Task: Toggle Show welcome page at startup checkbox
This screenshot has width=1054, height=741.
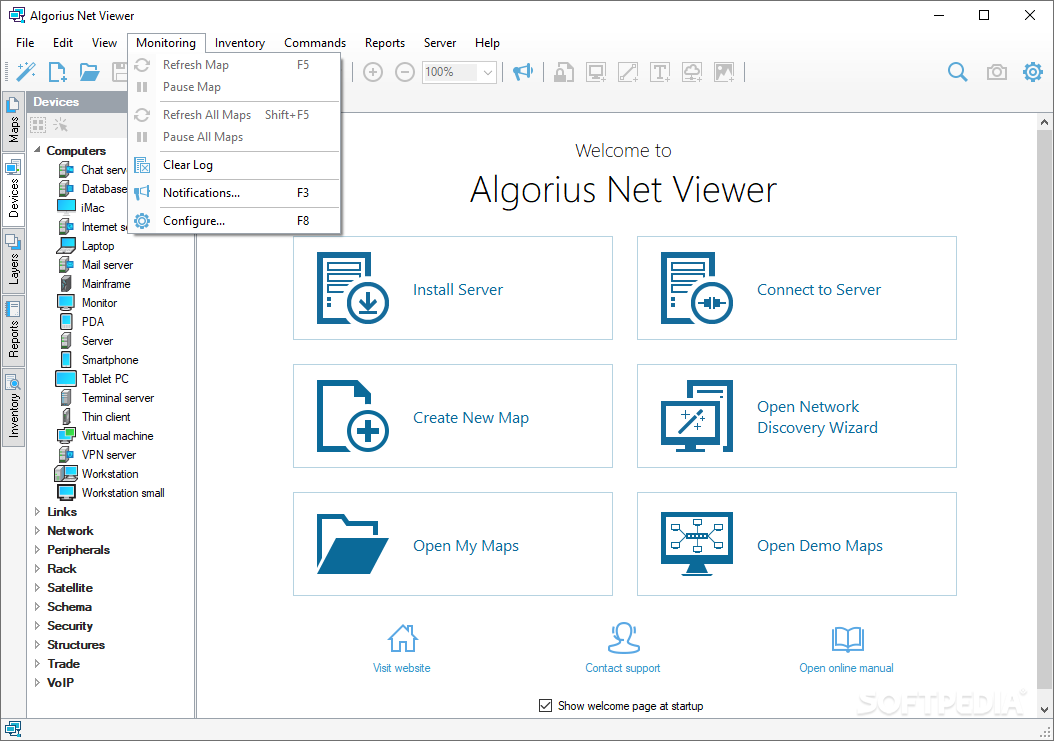Action: [545, 705]
